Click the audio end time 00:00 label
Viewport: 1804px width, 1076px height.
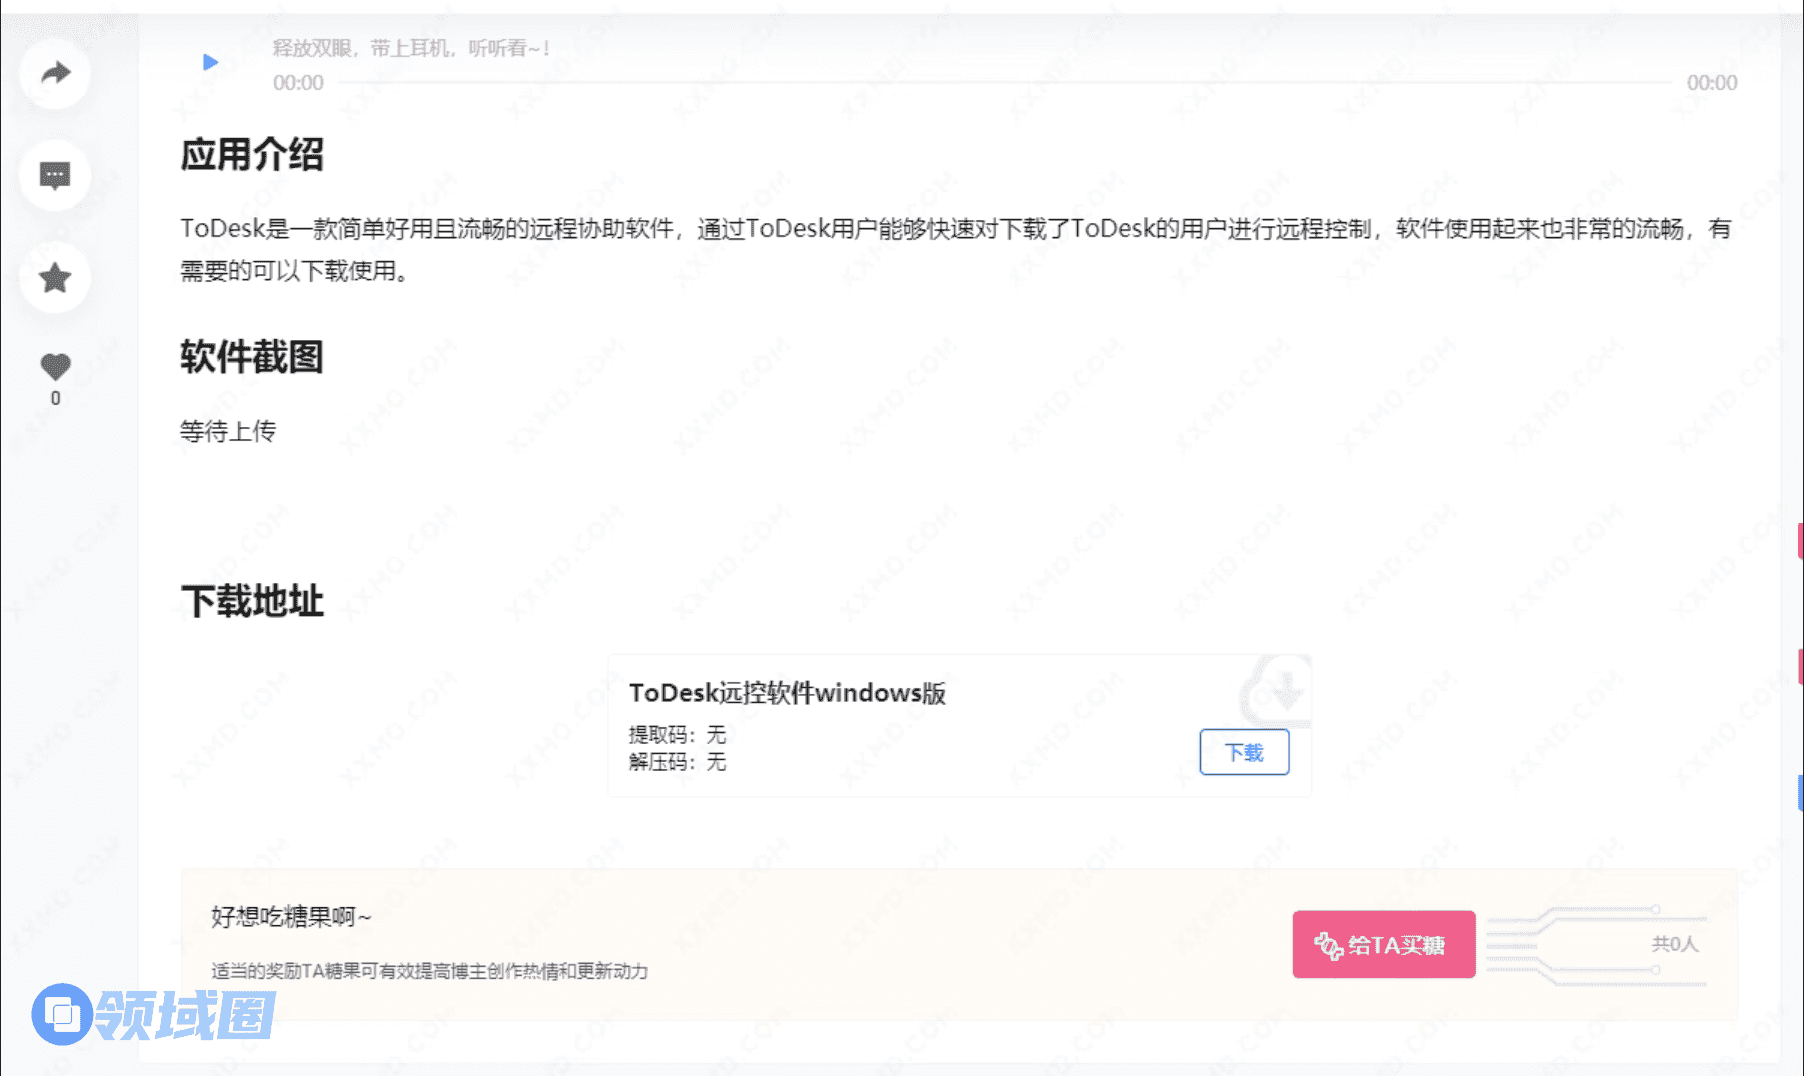[1711, 83]
